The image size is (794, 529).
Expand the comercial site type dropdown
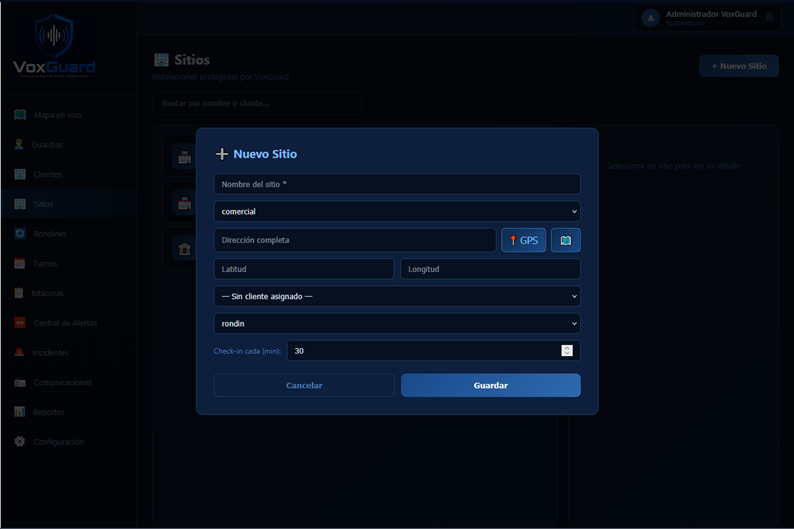(397, 212)
